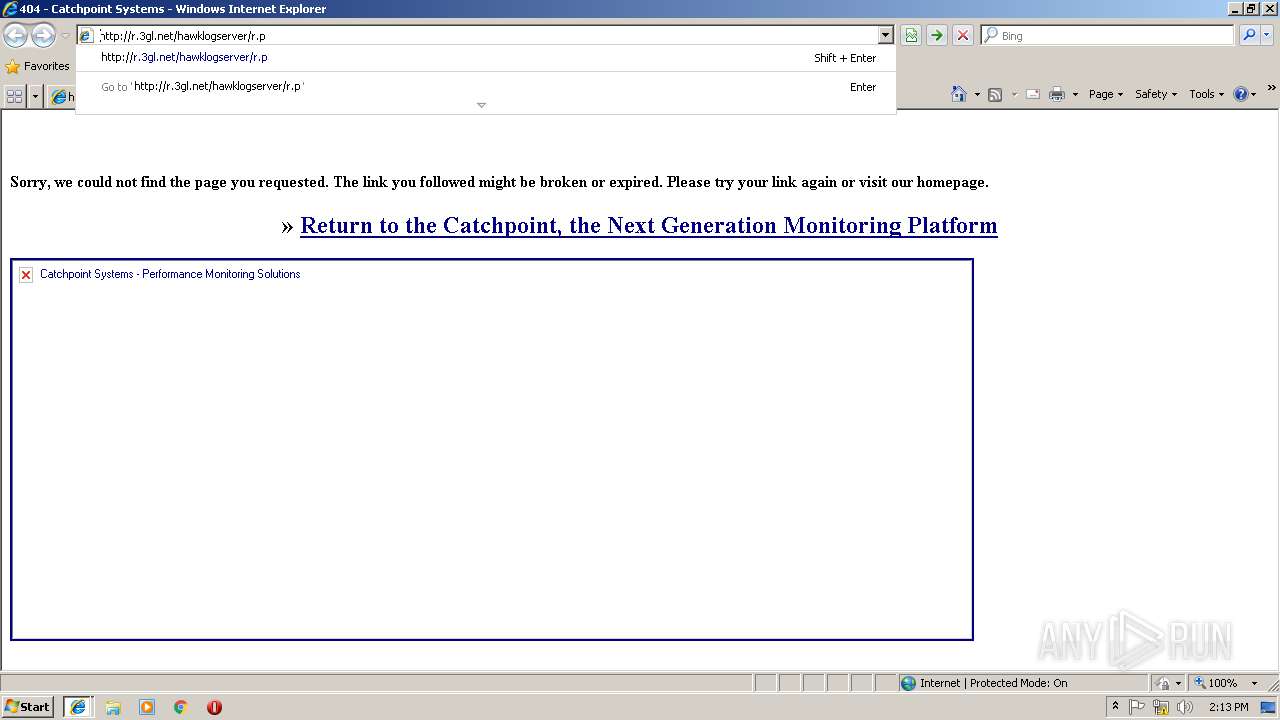Click the green Go arrow button
The image size is (1280, 720).
(x=936, y=36)
